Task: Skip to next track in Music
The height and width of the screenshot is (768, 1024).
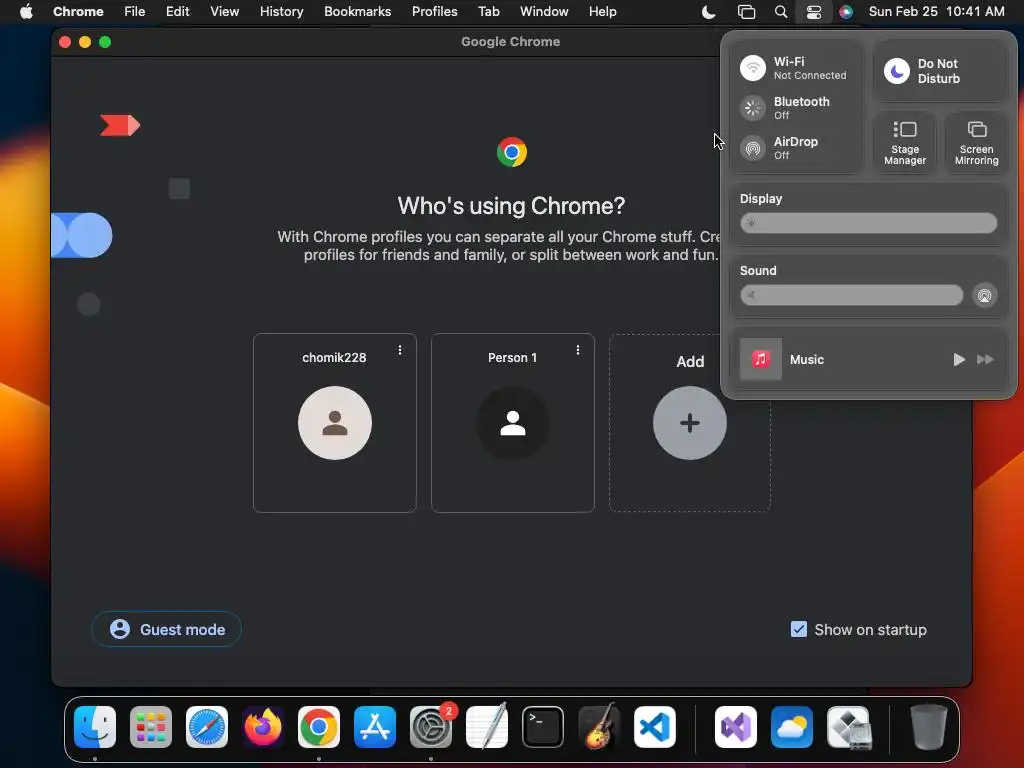Action: pos(985,359)
